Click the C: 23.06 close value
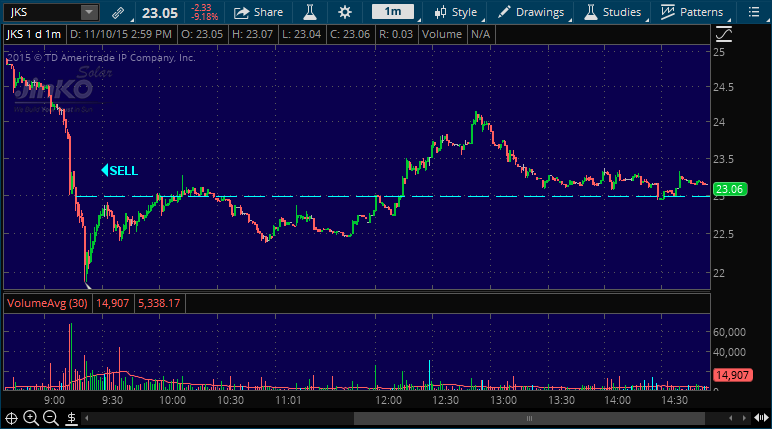This screenshot has height=429, width=772. (x=350, y=34)
